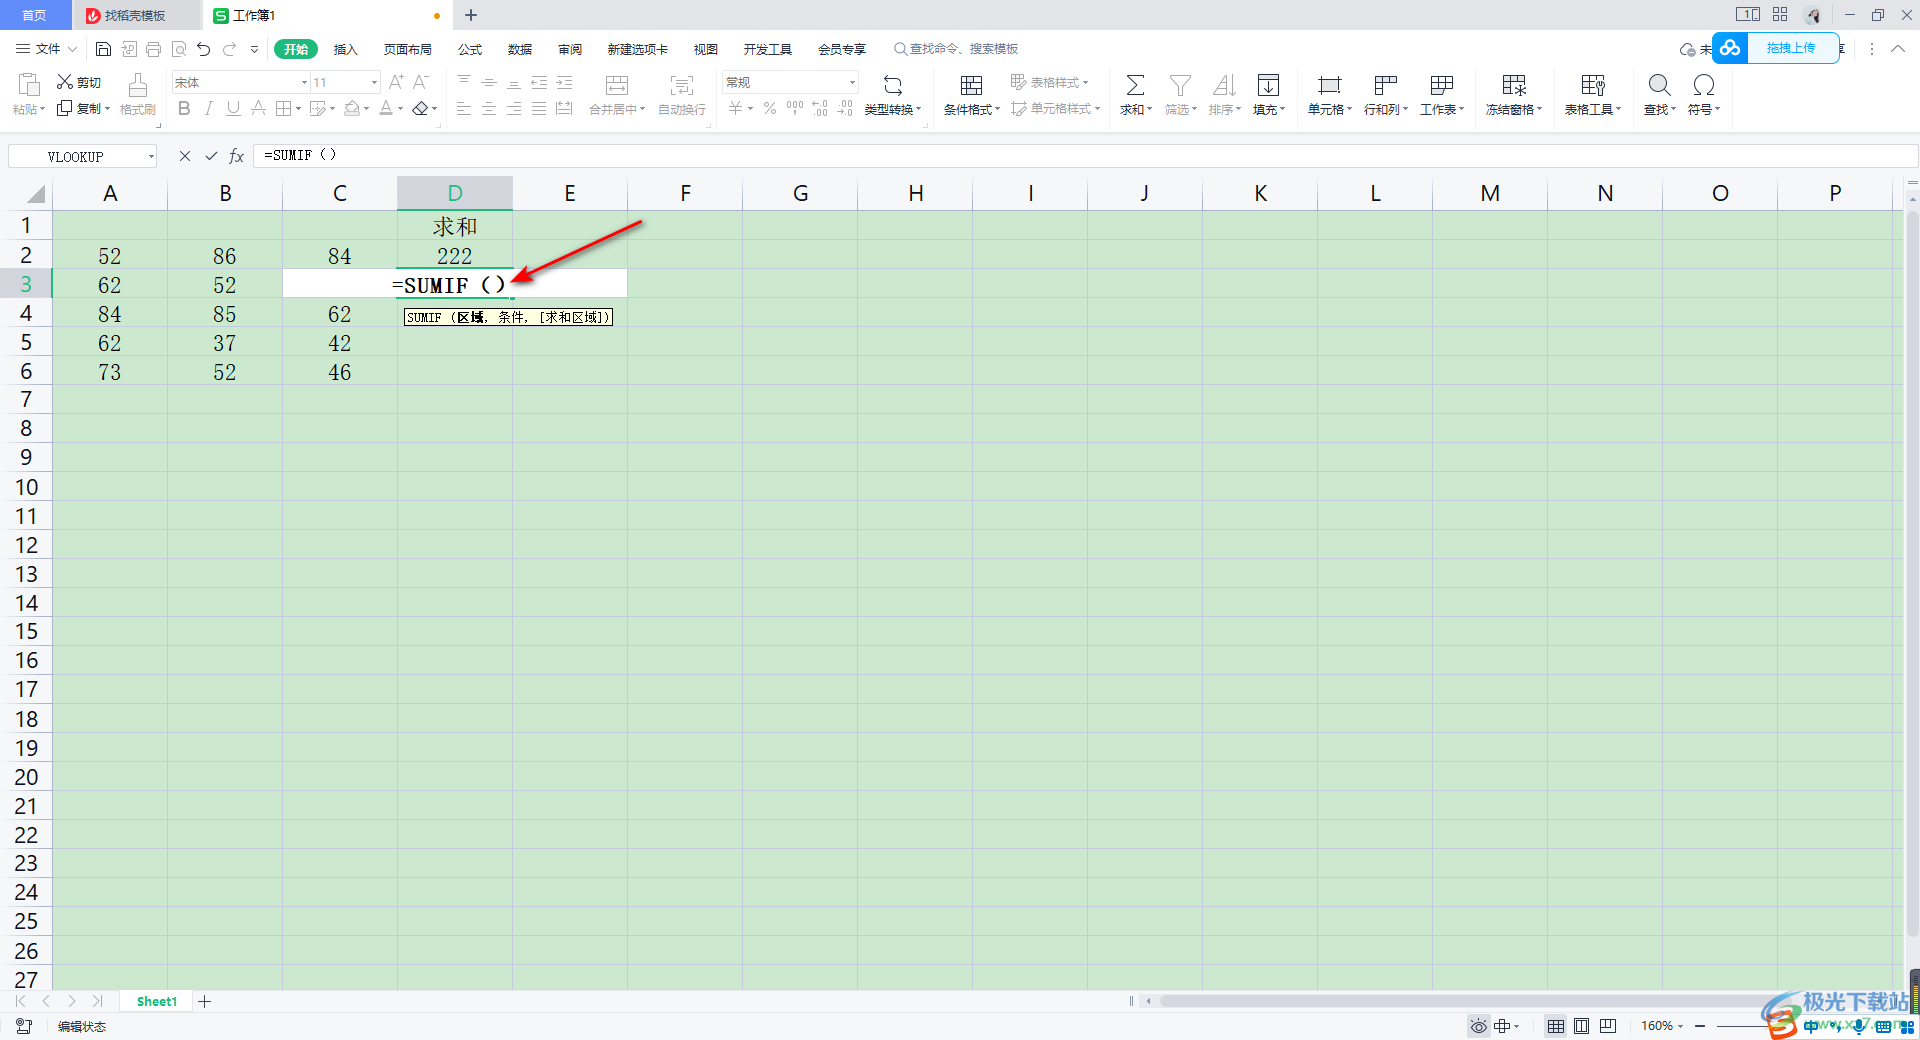Switch to the 找稻壳模板 tab
This screenshot has width=1920, height=1040.
(x=136, y=15)
